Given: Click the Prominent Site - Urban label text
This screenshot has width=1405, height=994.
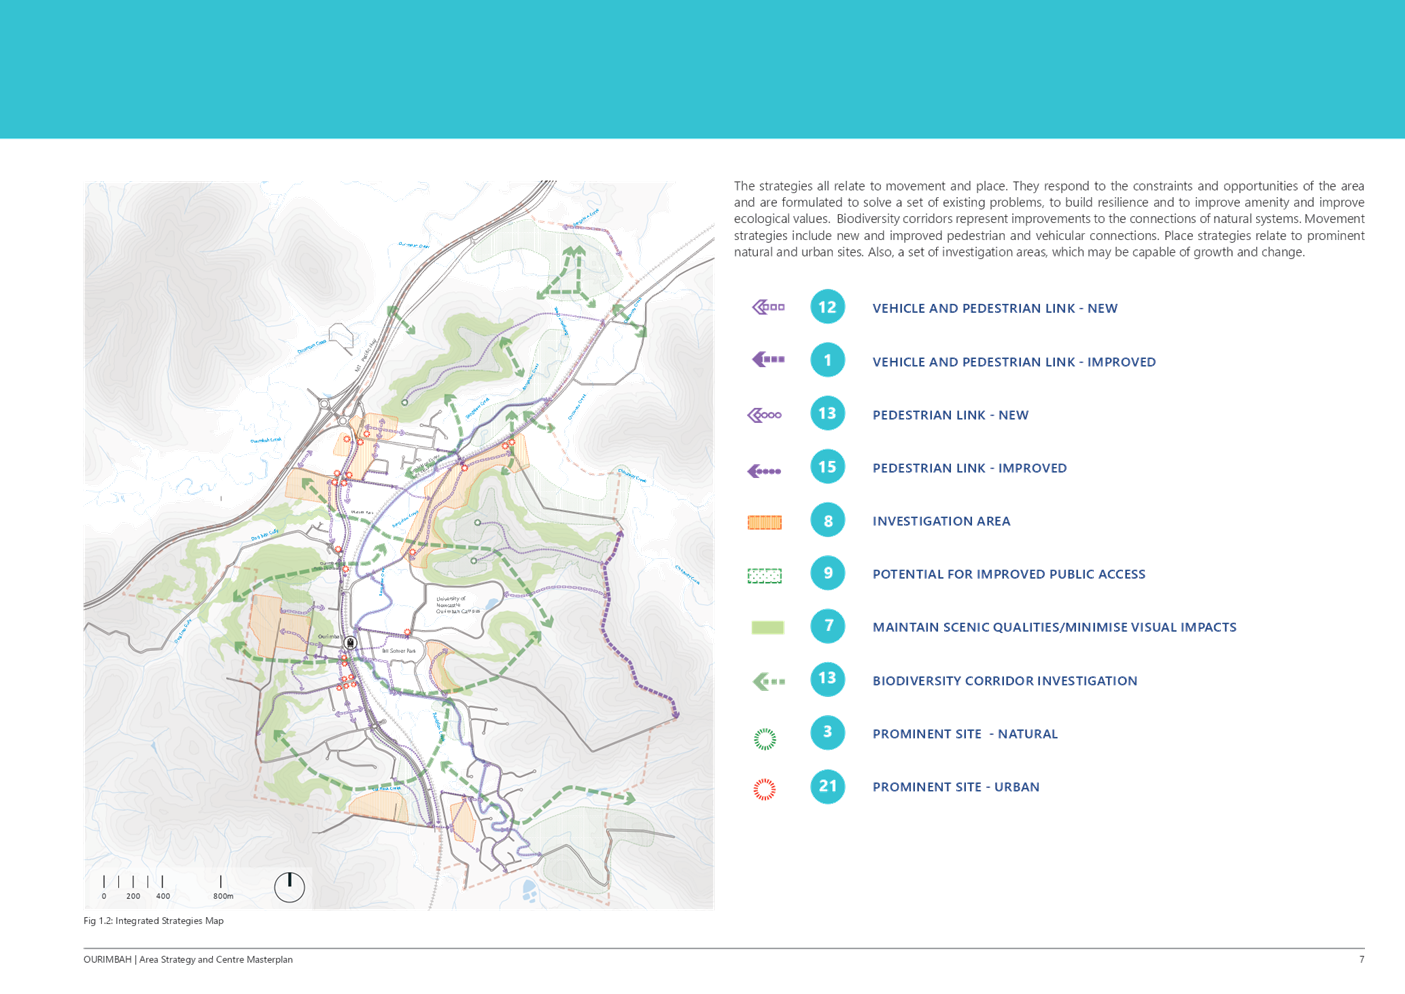Looking at the screenshot, I should pyautogui.click(x=955, y=787).
